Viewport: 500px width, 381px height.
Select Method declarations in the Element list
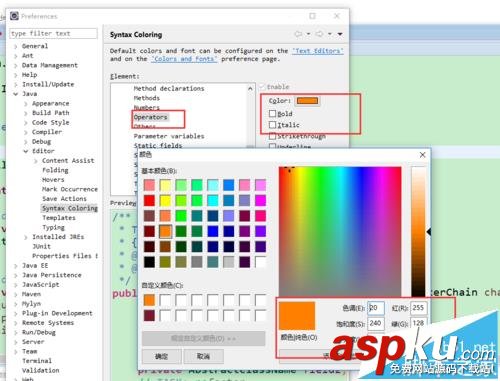click(169, 88)
